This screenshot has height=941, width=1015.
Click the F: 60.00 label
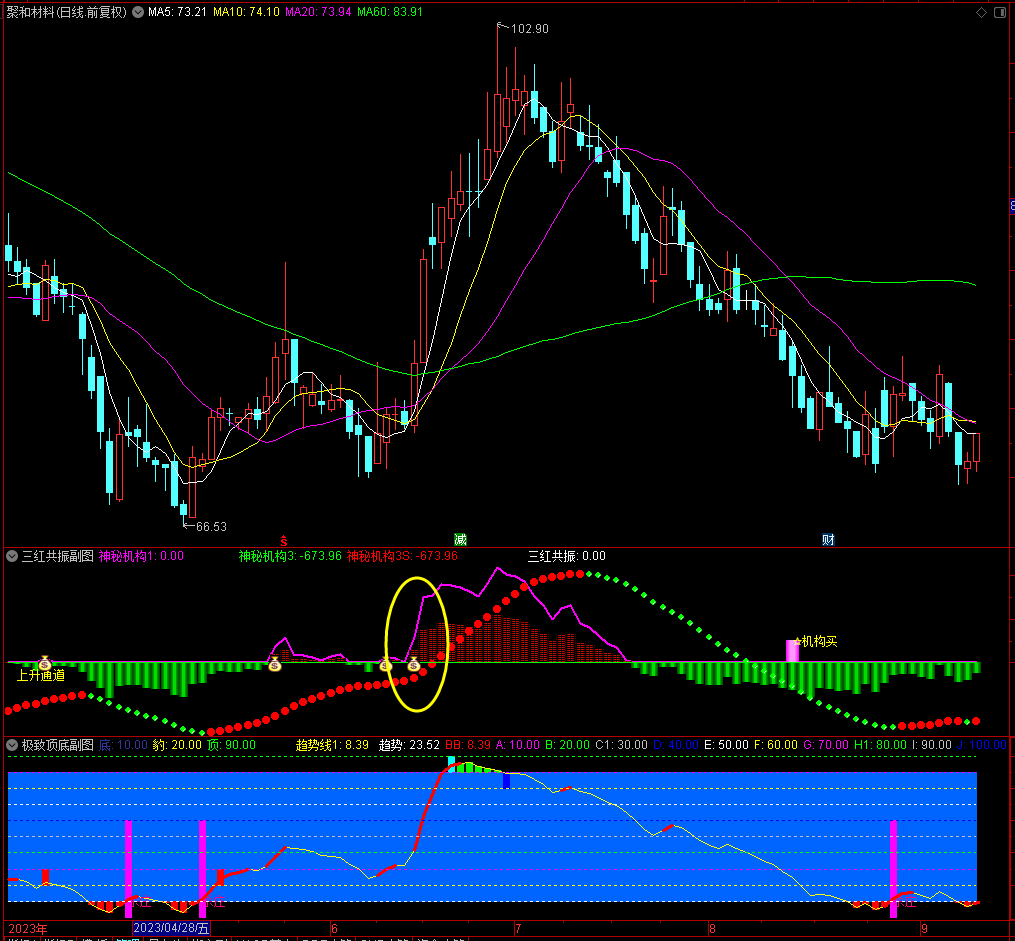coord(776,745)
